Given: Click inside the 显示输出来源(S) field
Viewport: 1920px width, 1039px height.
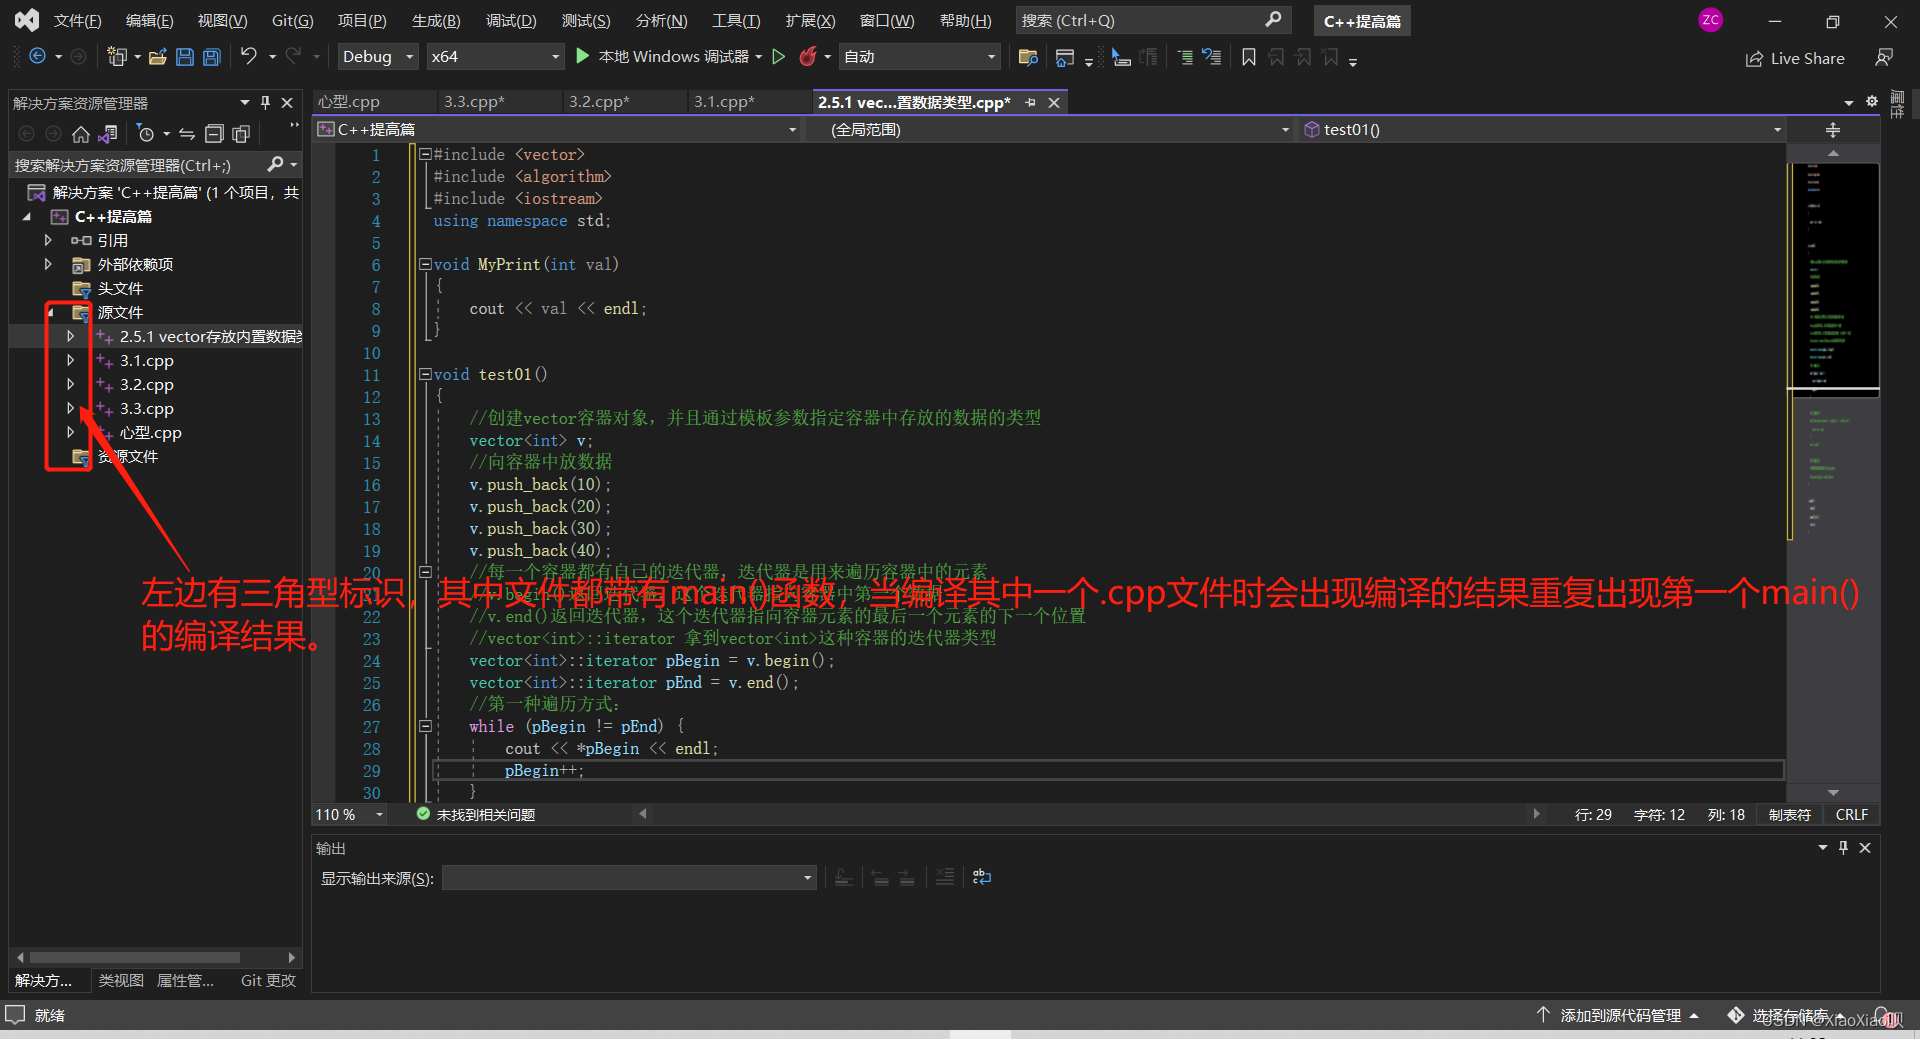Looking at the screenshot, I should tap(628, 877).
